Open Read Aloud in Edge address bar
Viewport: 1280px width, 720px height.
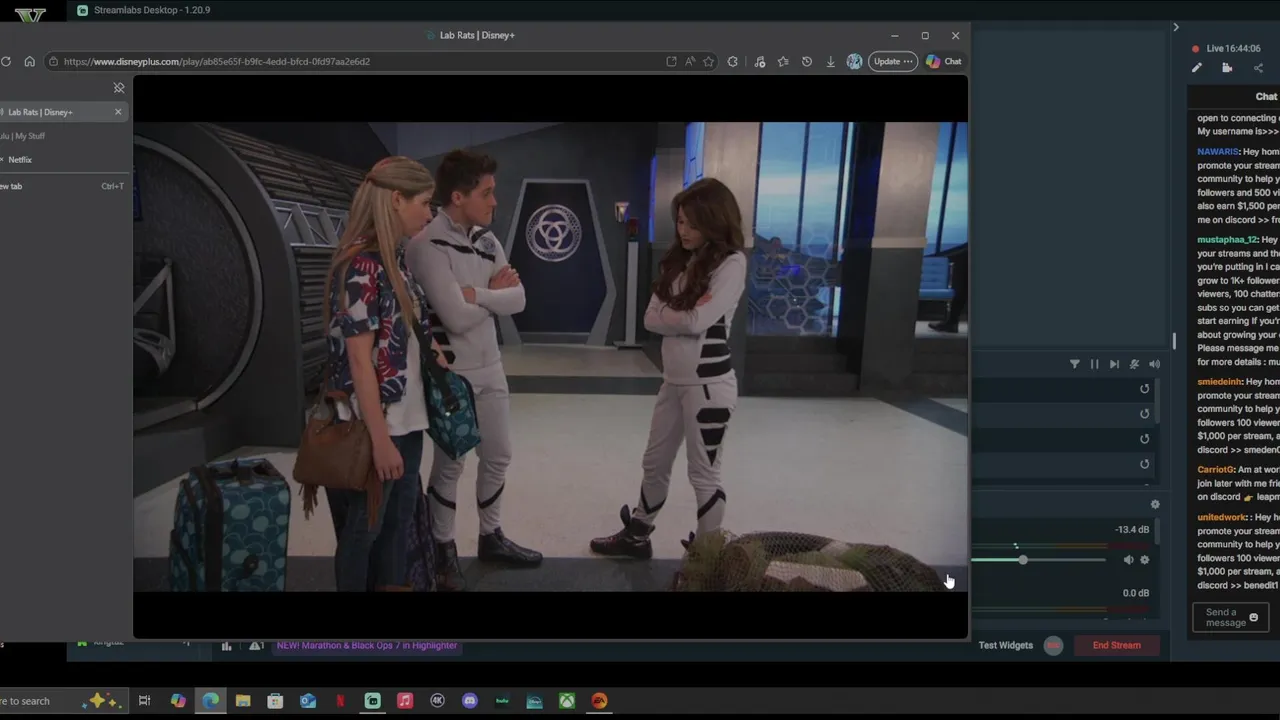pyautogui.click(x=690, y=61)
